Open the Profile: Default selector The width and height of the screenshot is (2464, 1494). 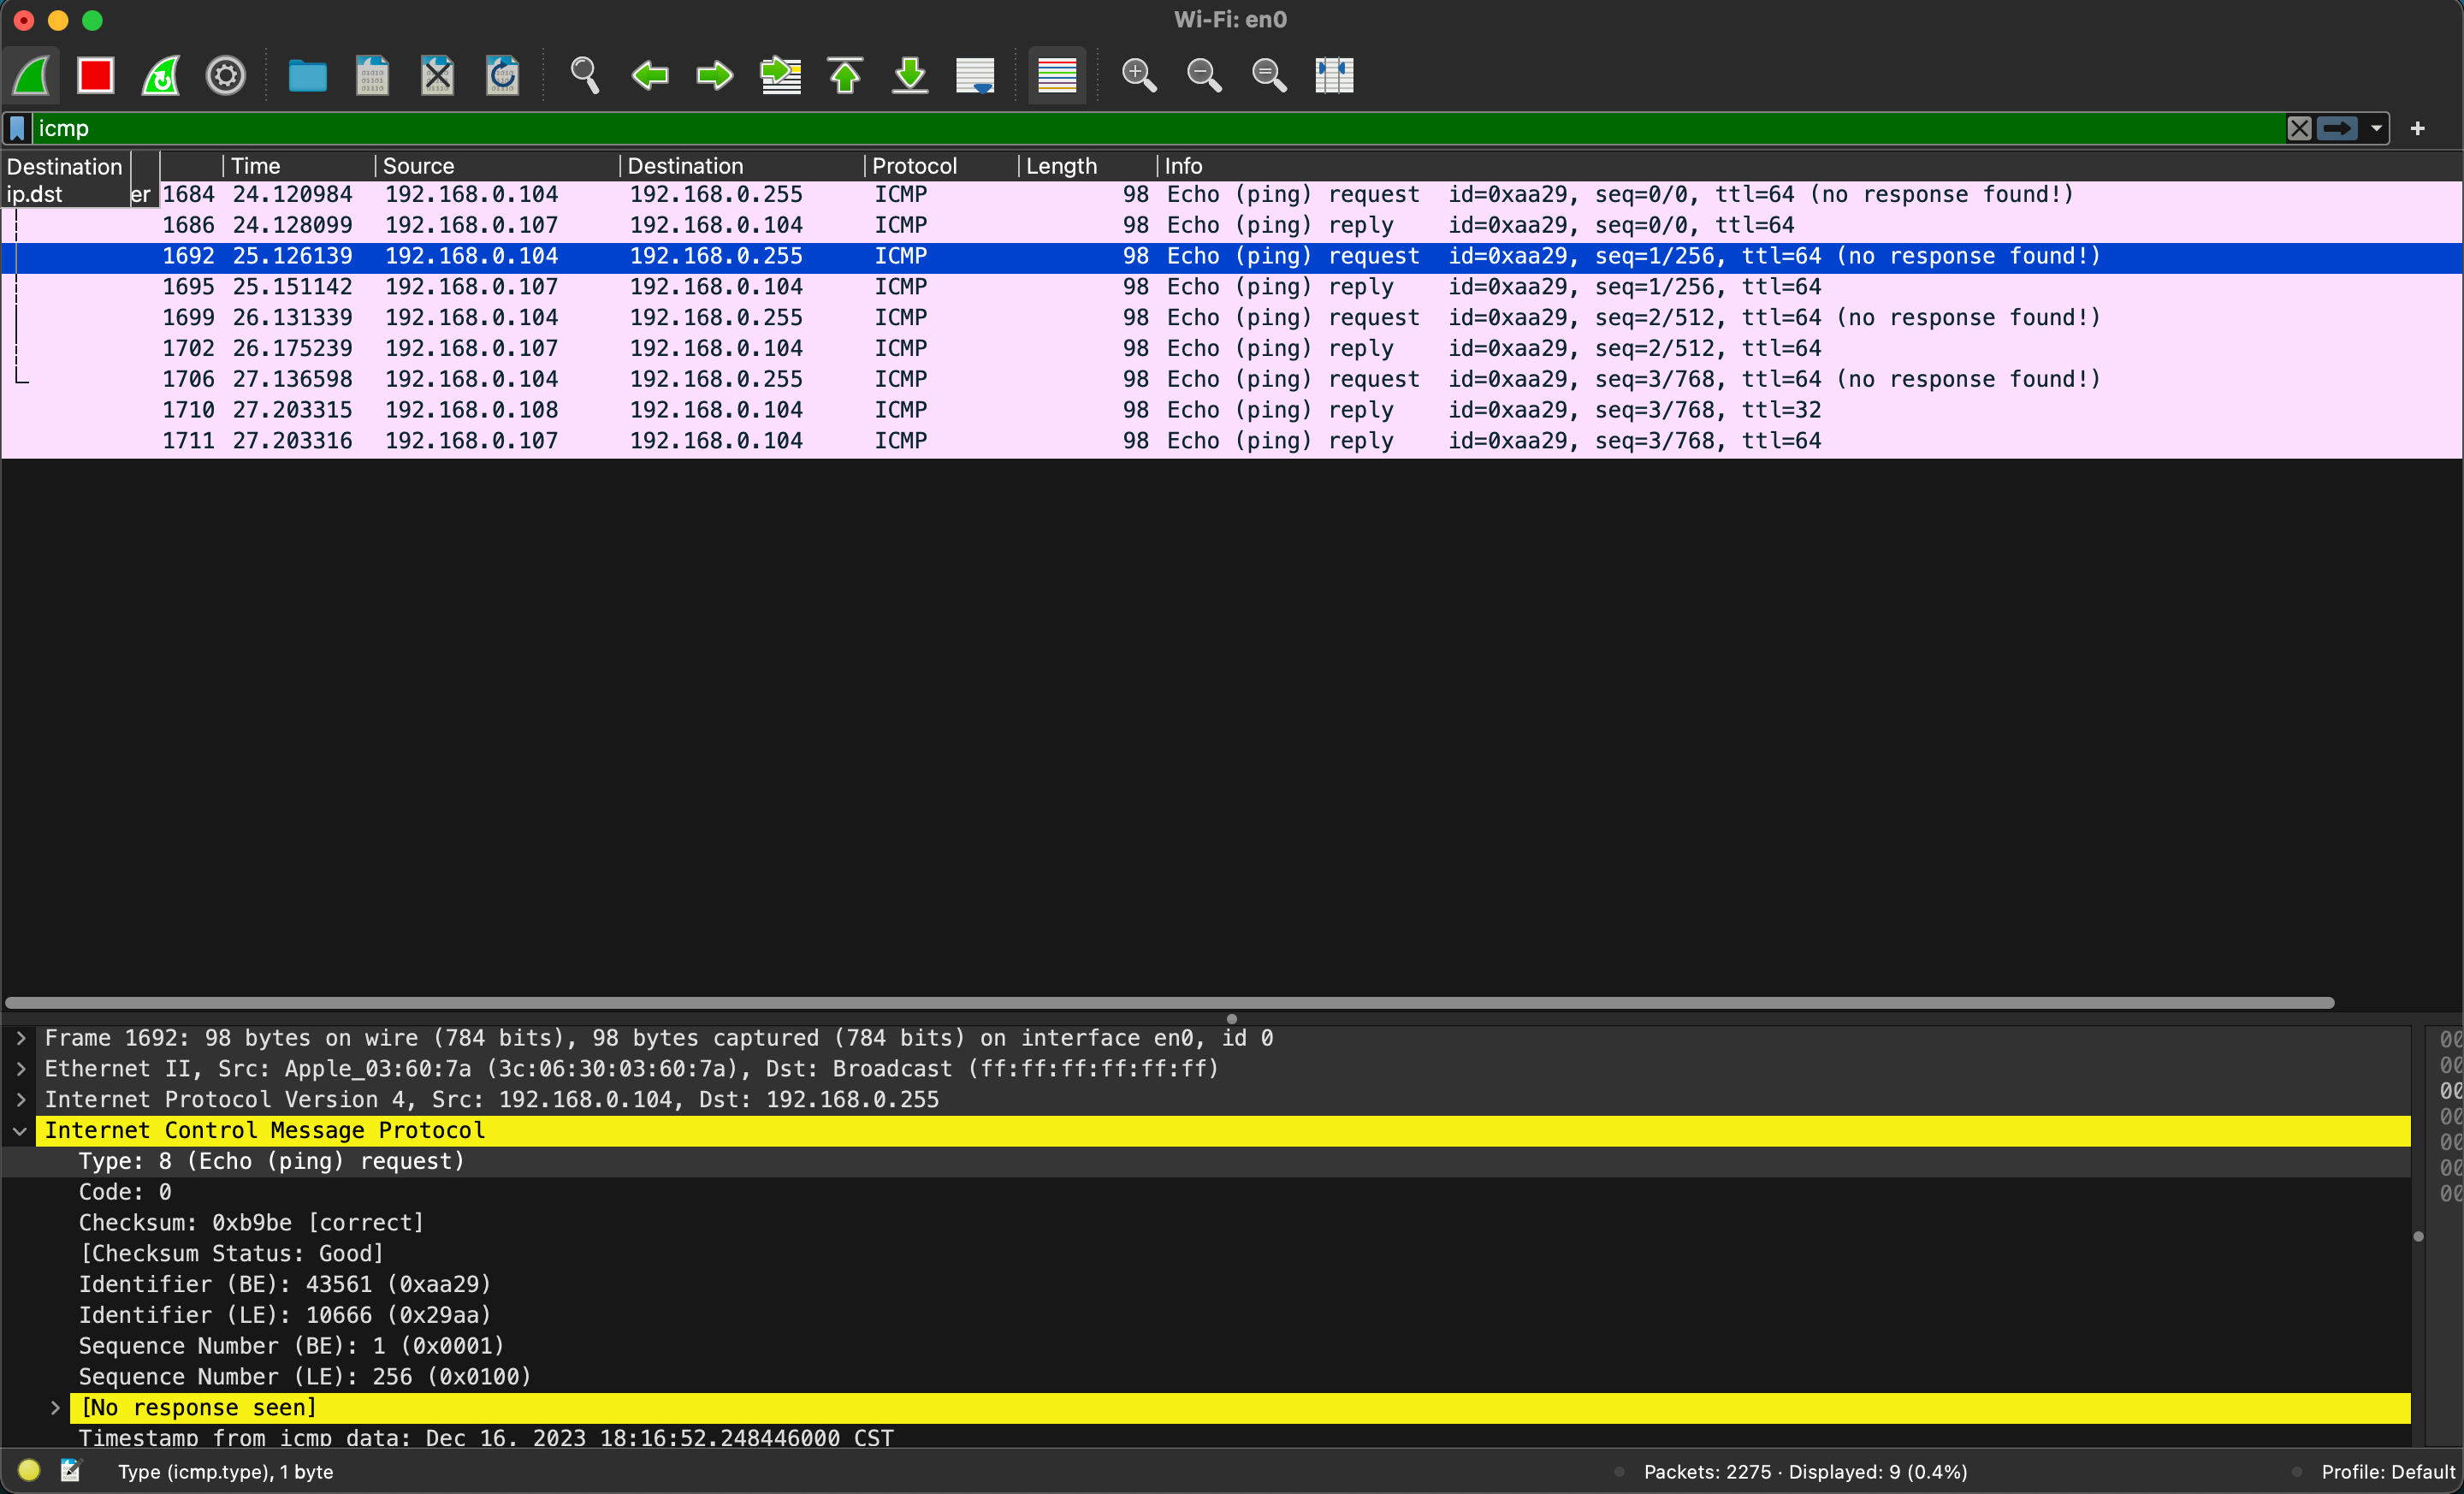point(2388,1472)
